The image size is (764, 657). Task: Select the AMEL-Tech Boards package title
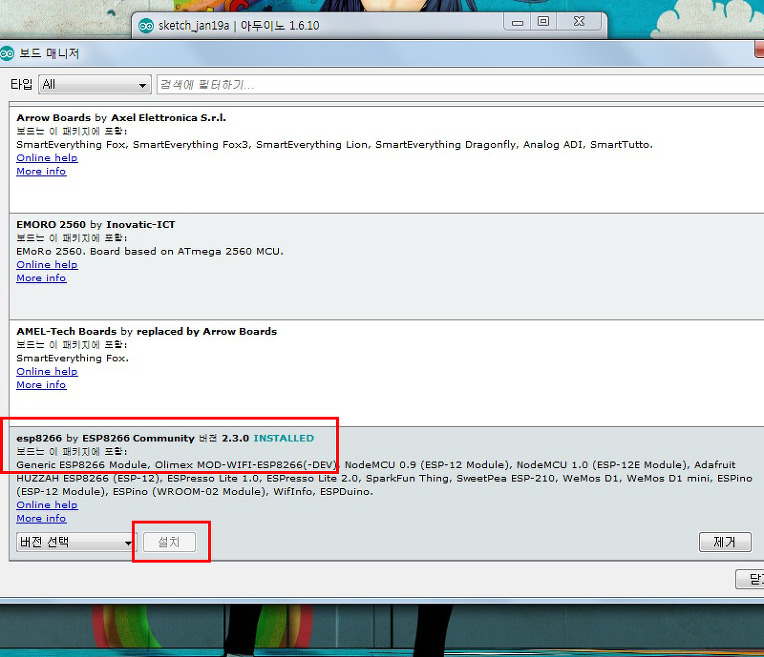[x=147, y=331]
